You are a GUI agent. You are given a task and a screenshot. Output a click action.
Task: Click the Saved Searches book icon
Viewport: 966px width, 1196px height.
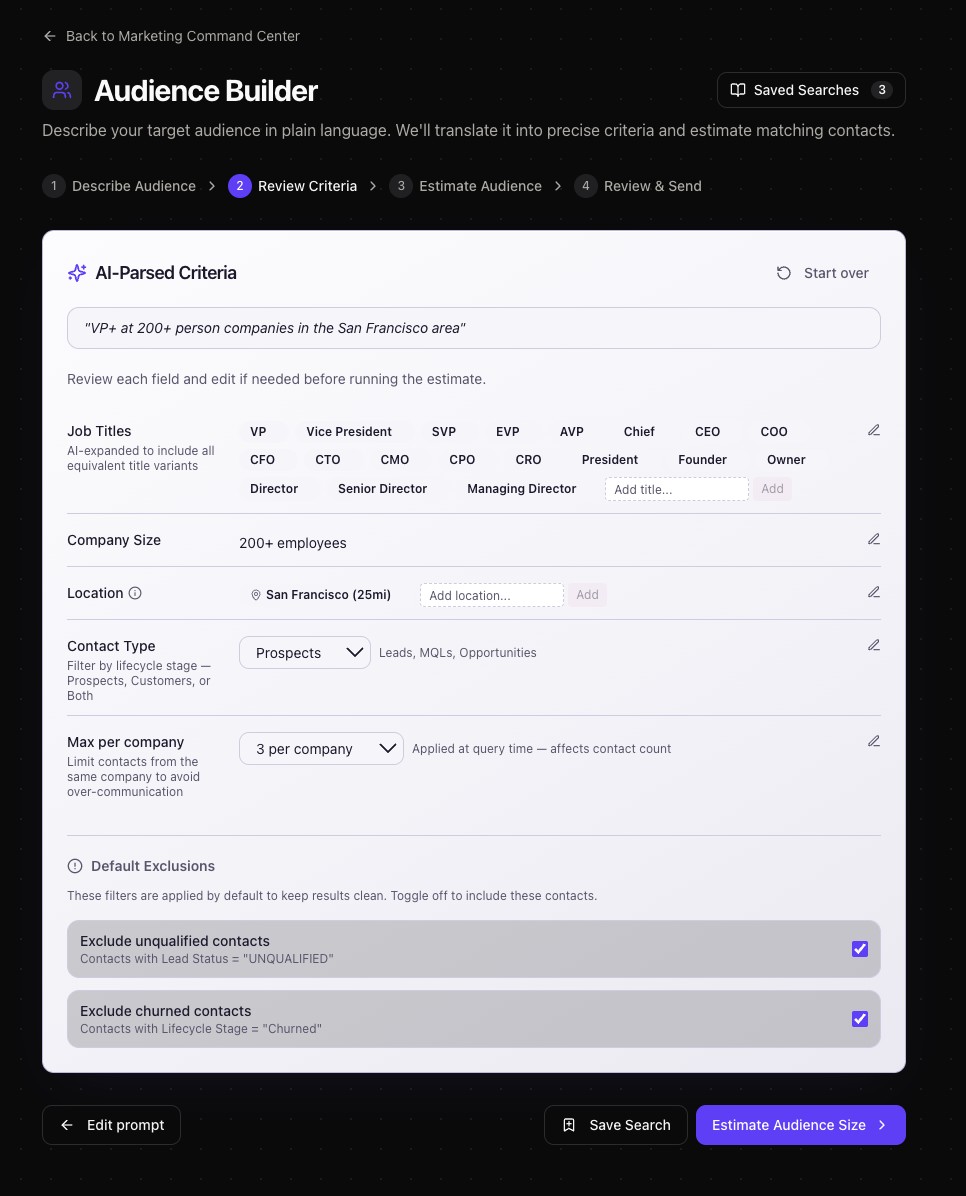[x=738, y=90]
